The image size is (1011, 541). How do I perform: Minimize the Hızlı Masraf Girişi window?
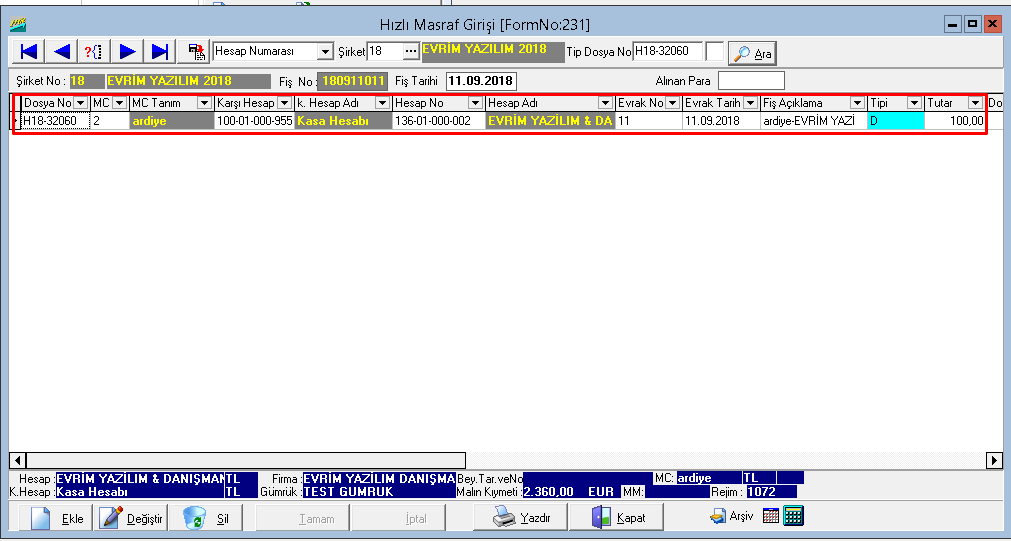pos(954,25)
